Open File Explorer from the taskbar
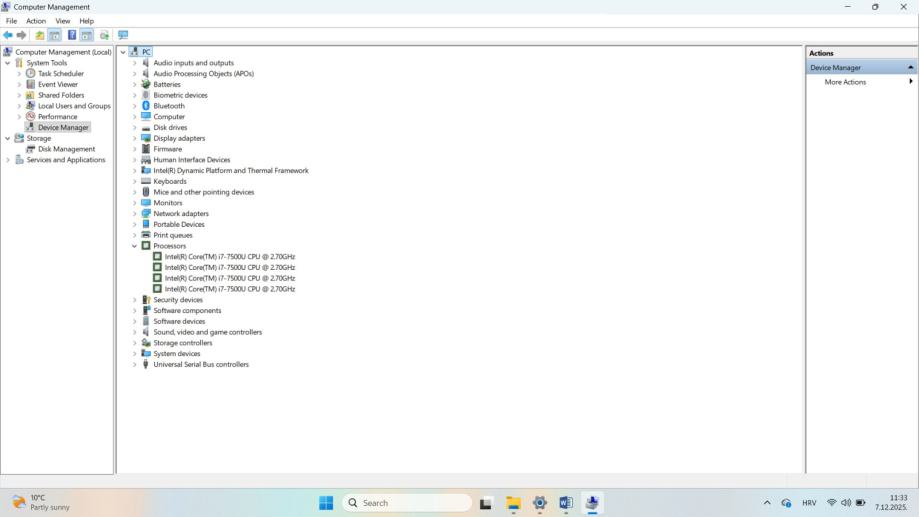The width and height of the screenshot is (919, 517). click(x=513, y=503)
